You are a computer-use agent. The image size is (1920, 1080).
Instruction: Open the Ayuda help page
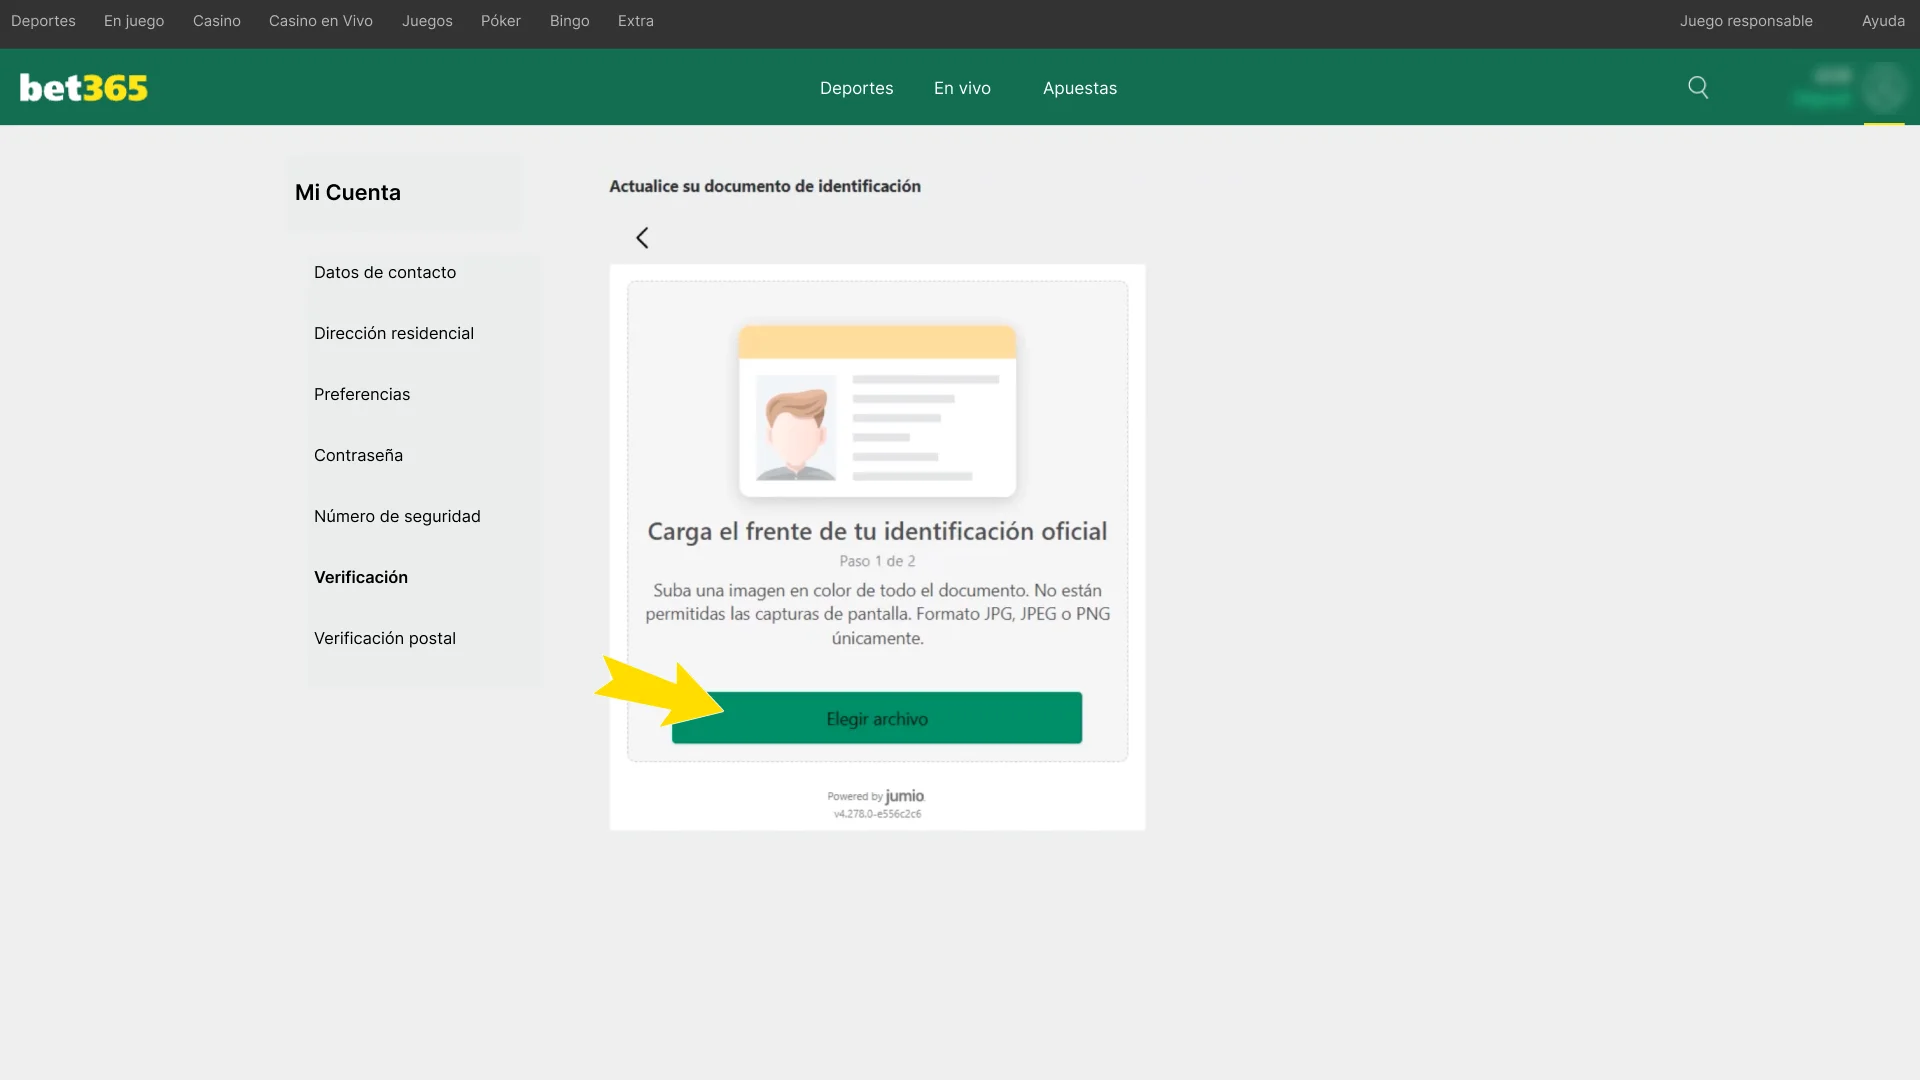click(1884, 20)
